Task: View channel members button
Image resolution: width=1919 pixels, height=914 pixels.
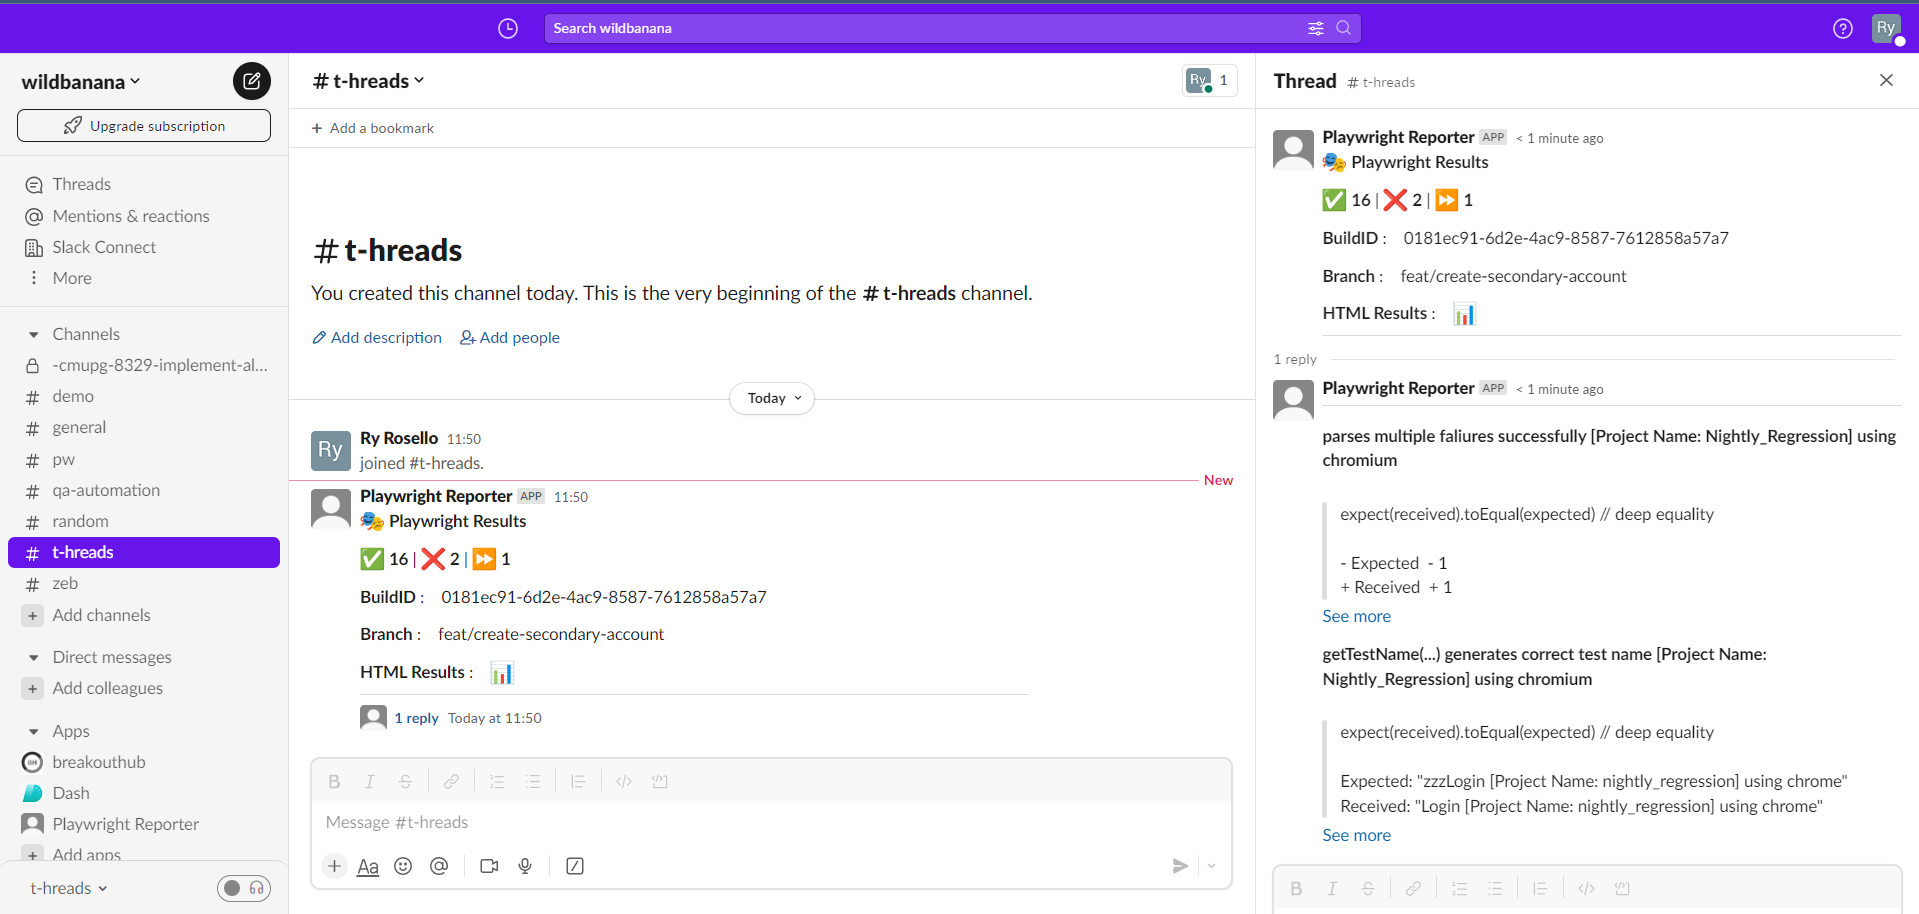Action: click(x=1210, y=81)
